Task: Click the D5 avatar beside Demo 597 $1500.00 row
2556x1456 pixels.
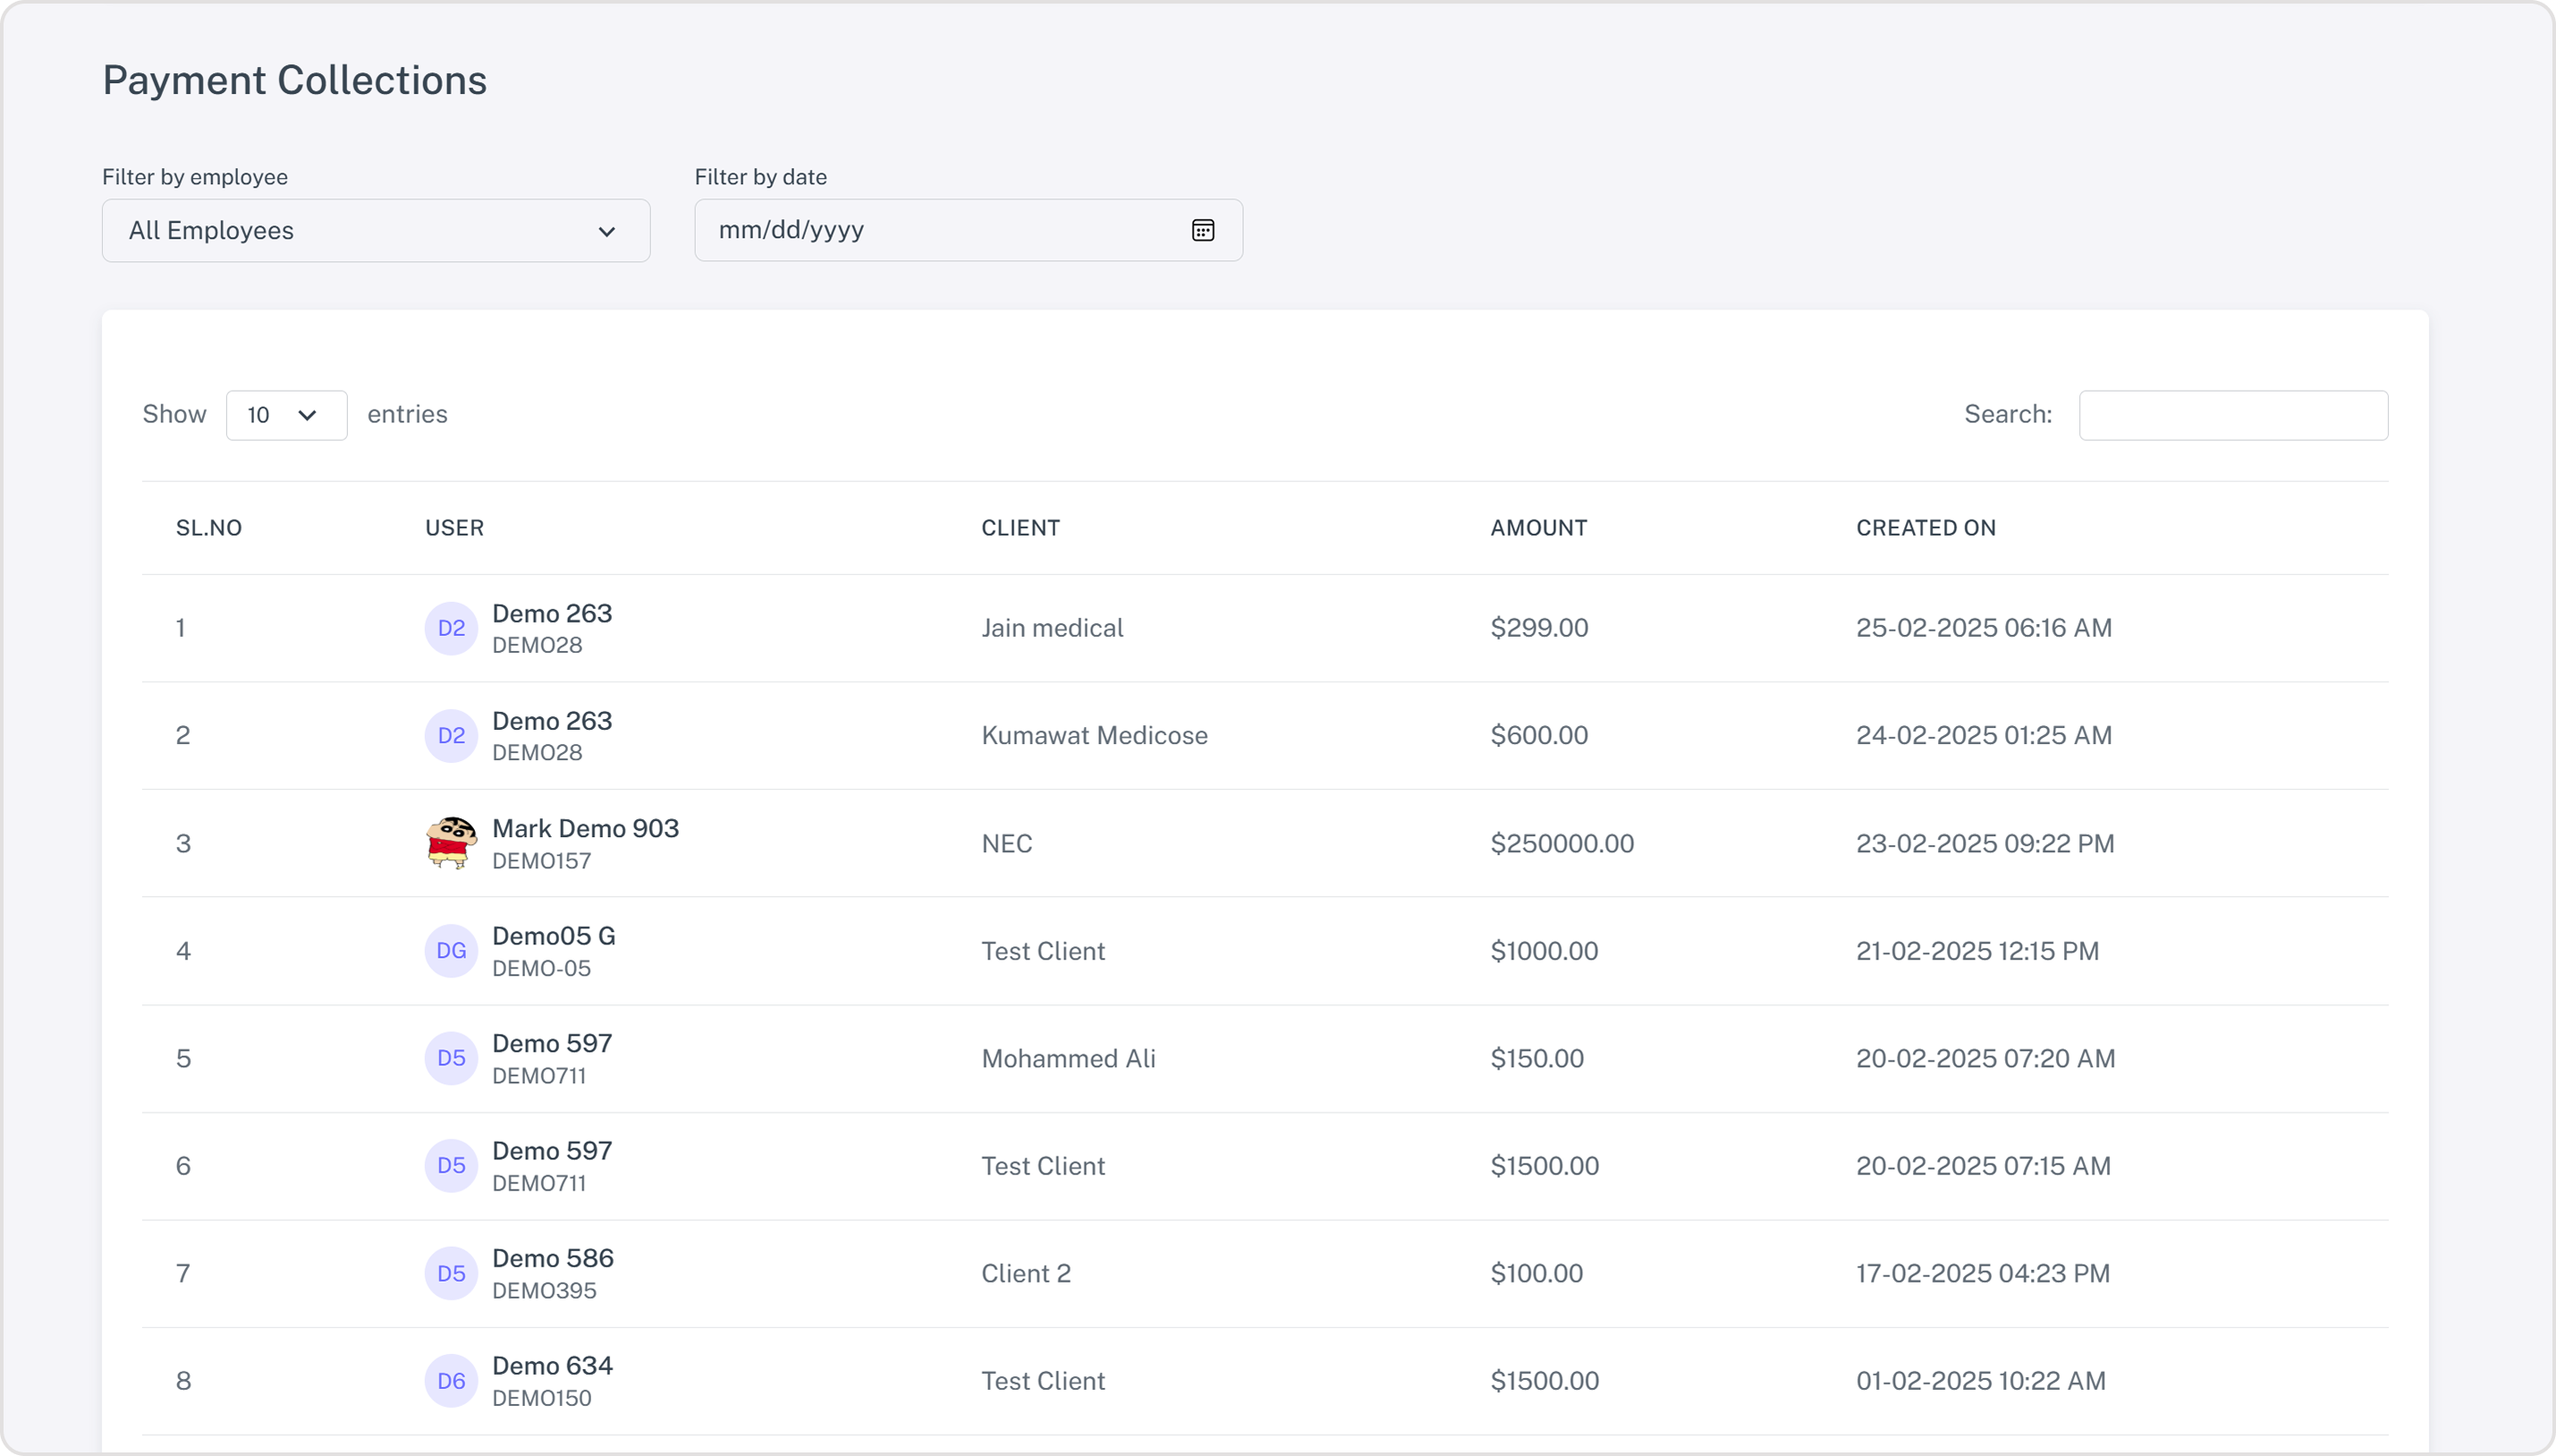Action: tap(451, 1166)
